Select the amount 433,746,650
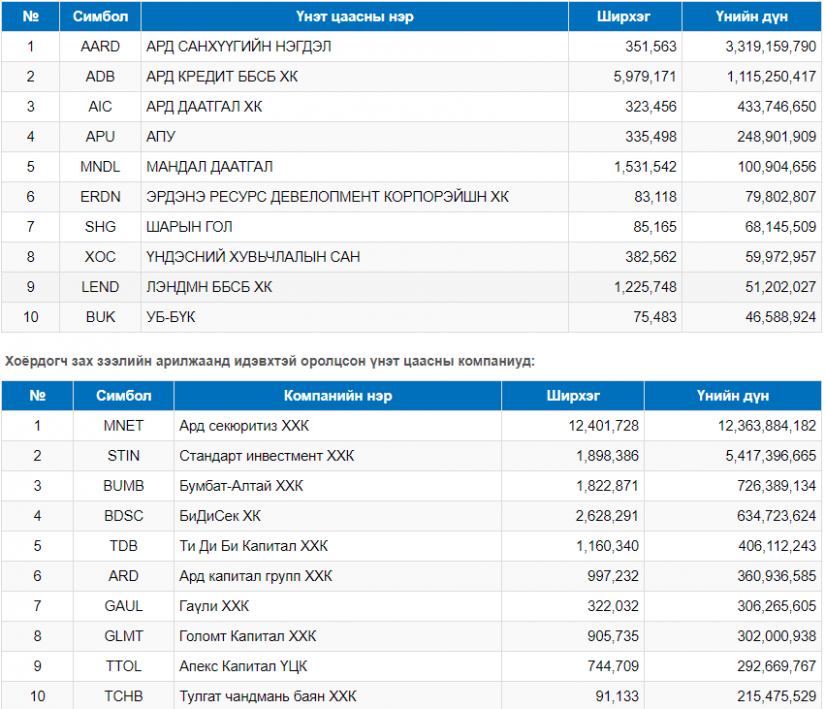 click(x=777, y=106)
